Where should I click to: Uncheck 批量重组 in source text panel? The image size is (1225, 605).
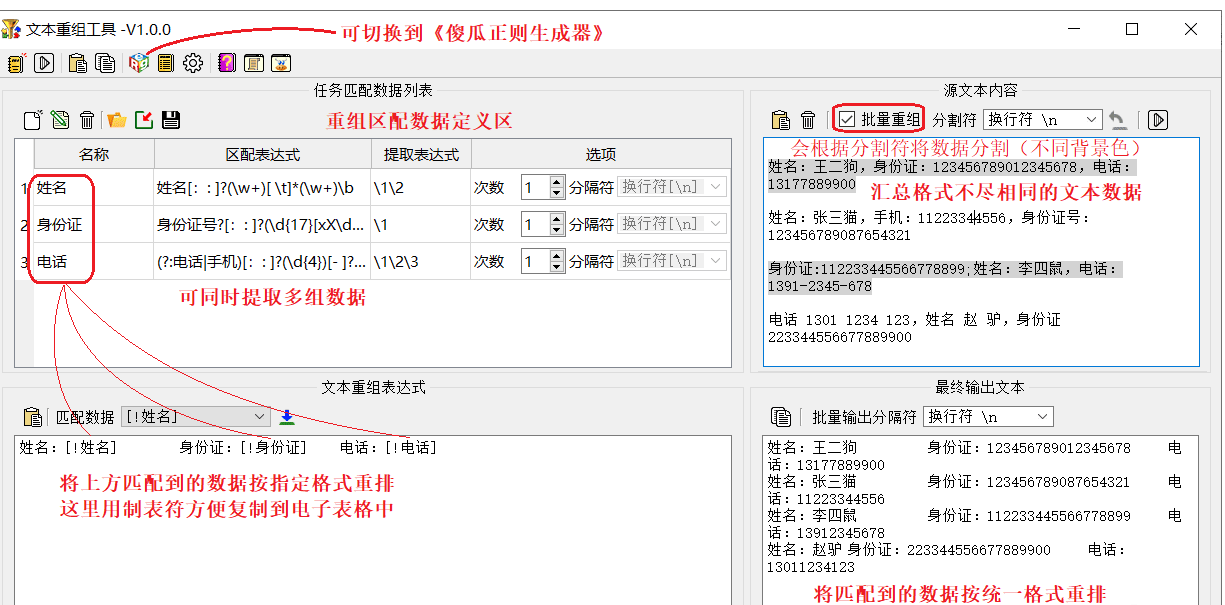click(846, 119)
